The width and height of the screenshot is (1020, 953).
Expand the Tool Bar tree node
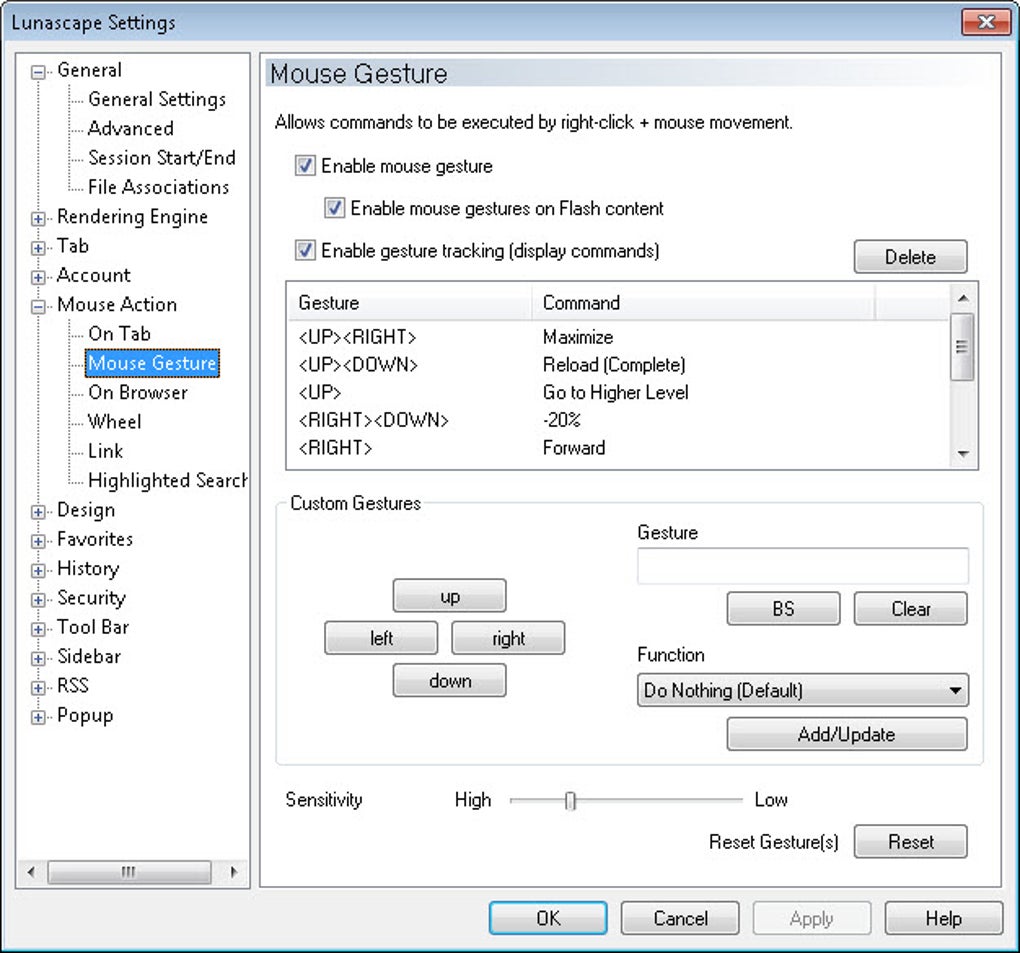[x=38, y=629]
